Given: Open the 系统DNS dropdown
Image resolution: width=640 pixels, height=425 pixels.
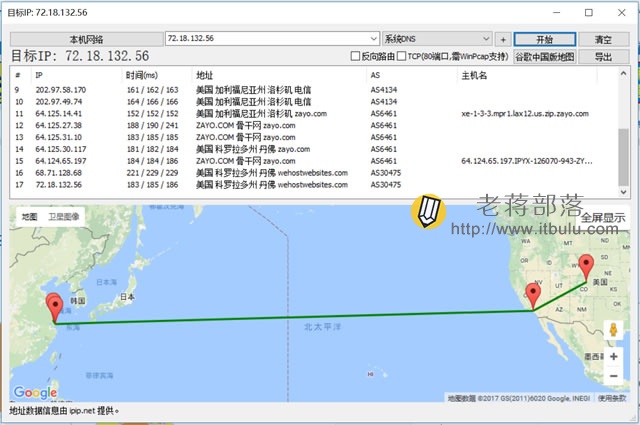Looking at the screenshot, I should point(437,39).
